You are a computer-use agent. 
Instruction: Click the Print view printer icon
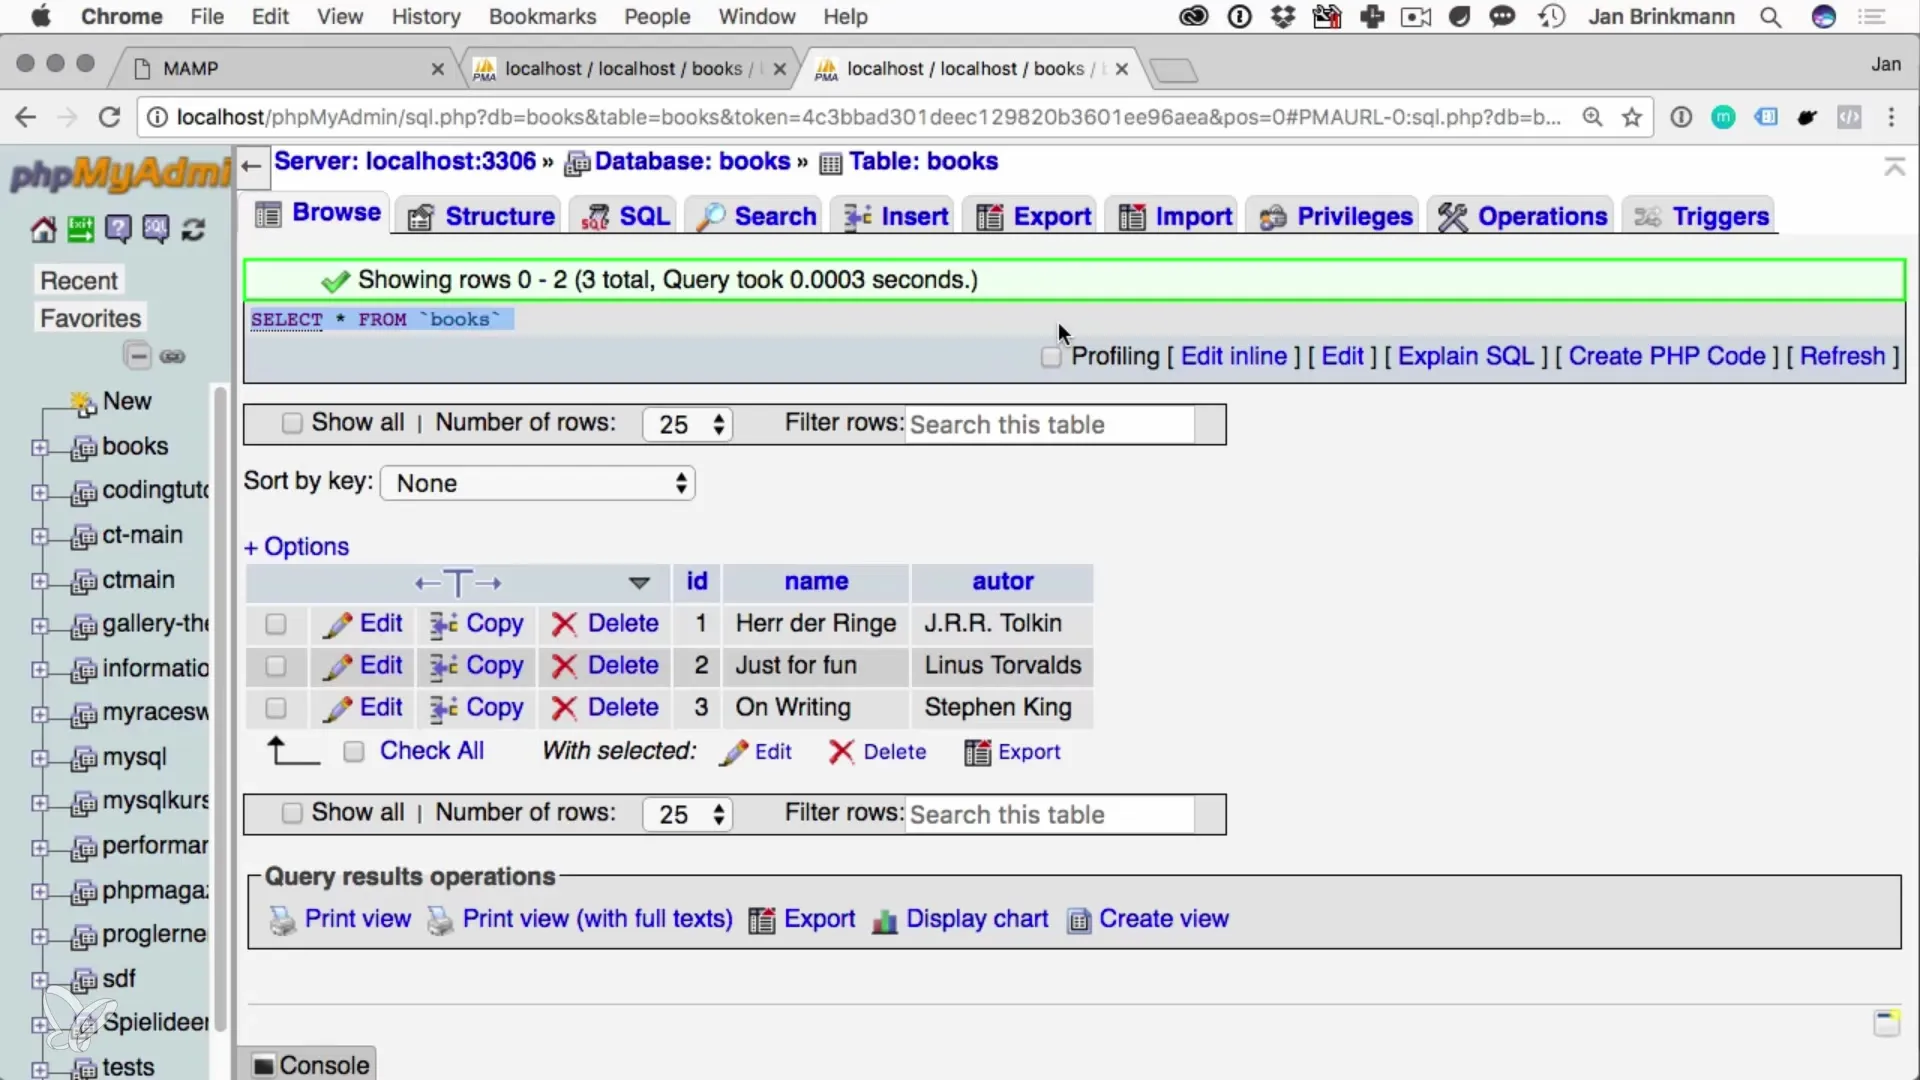pyautogui.click(x=283, y=921)
